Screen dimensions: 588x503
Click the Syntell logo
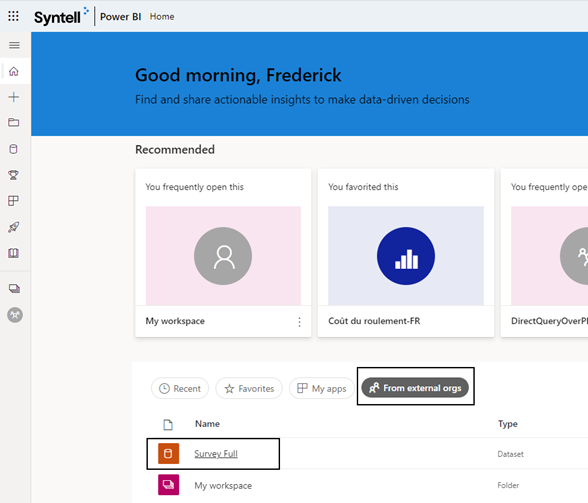click(61, 17)
